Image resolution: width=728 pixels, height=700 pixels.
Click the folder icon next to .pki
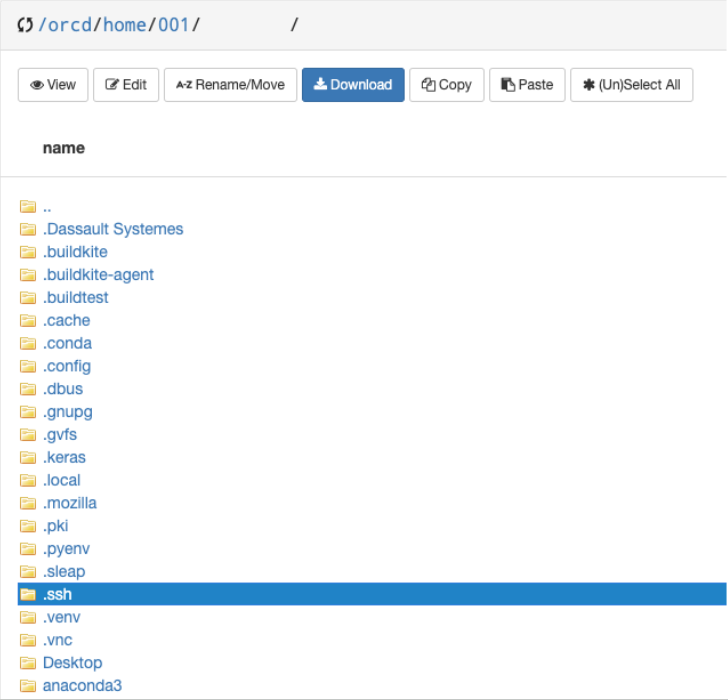28,526
